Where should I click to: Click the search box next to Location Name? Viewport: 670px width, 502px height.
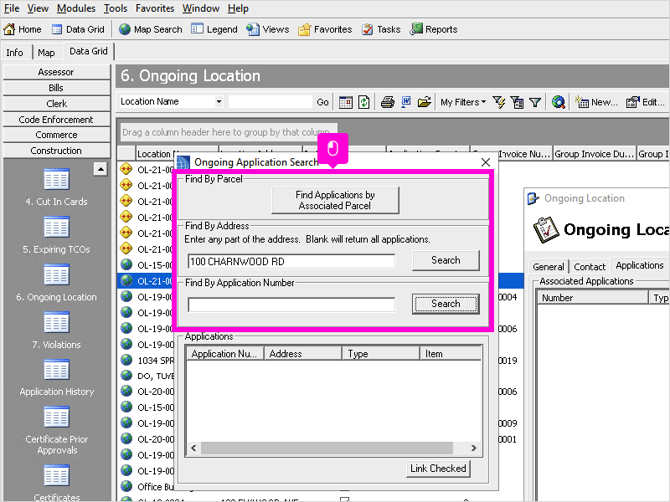point(270,102)
